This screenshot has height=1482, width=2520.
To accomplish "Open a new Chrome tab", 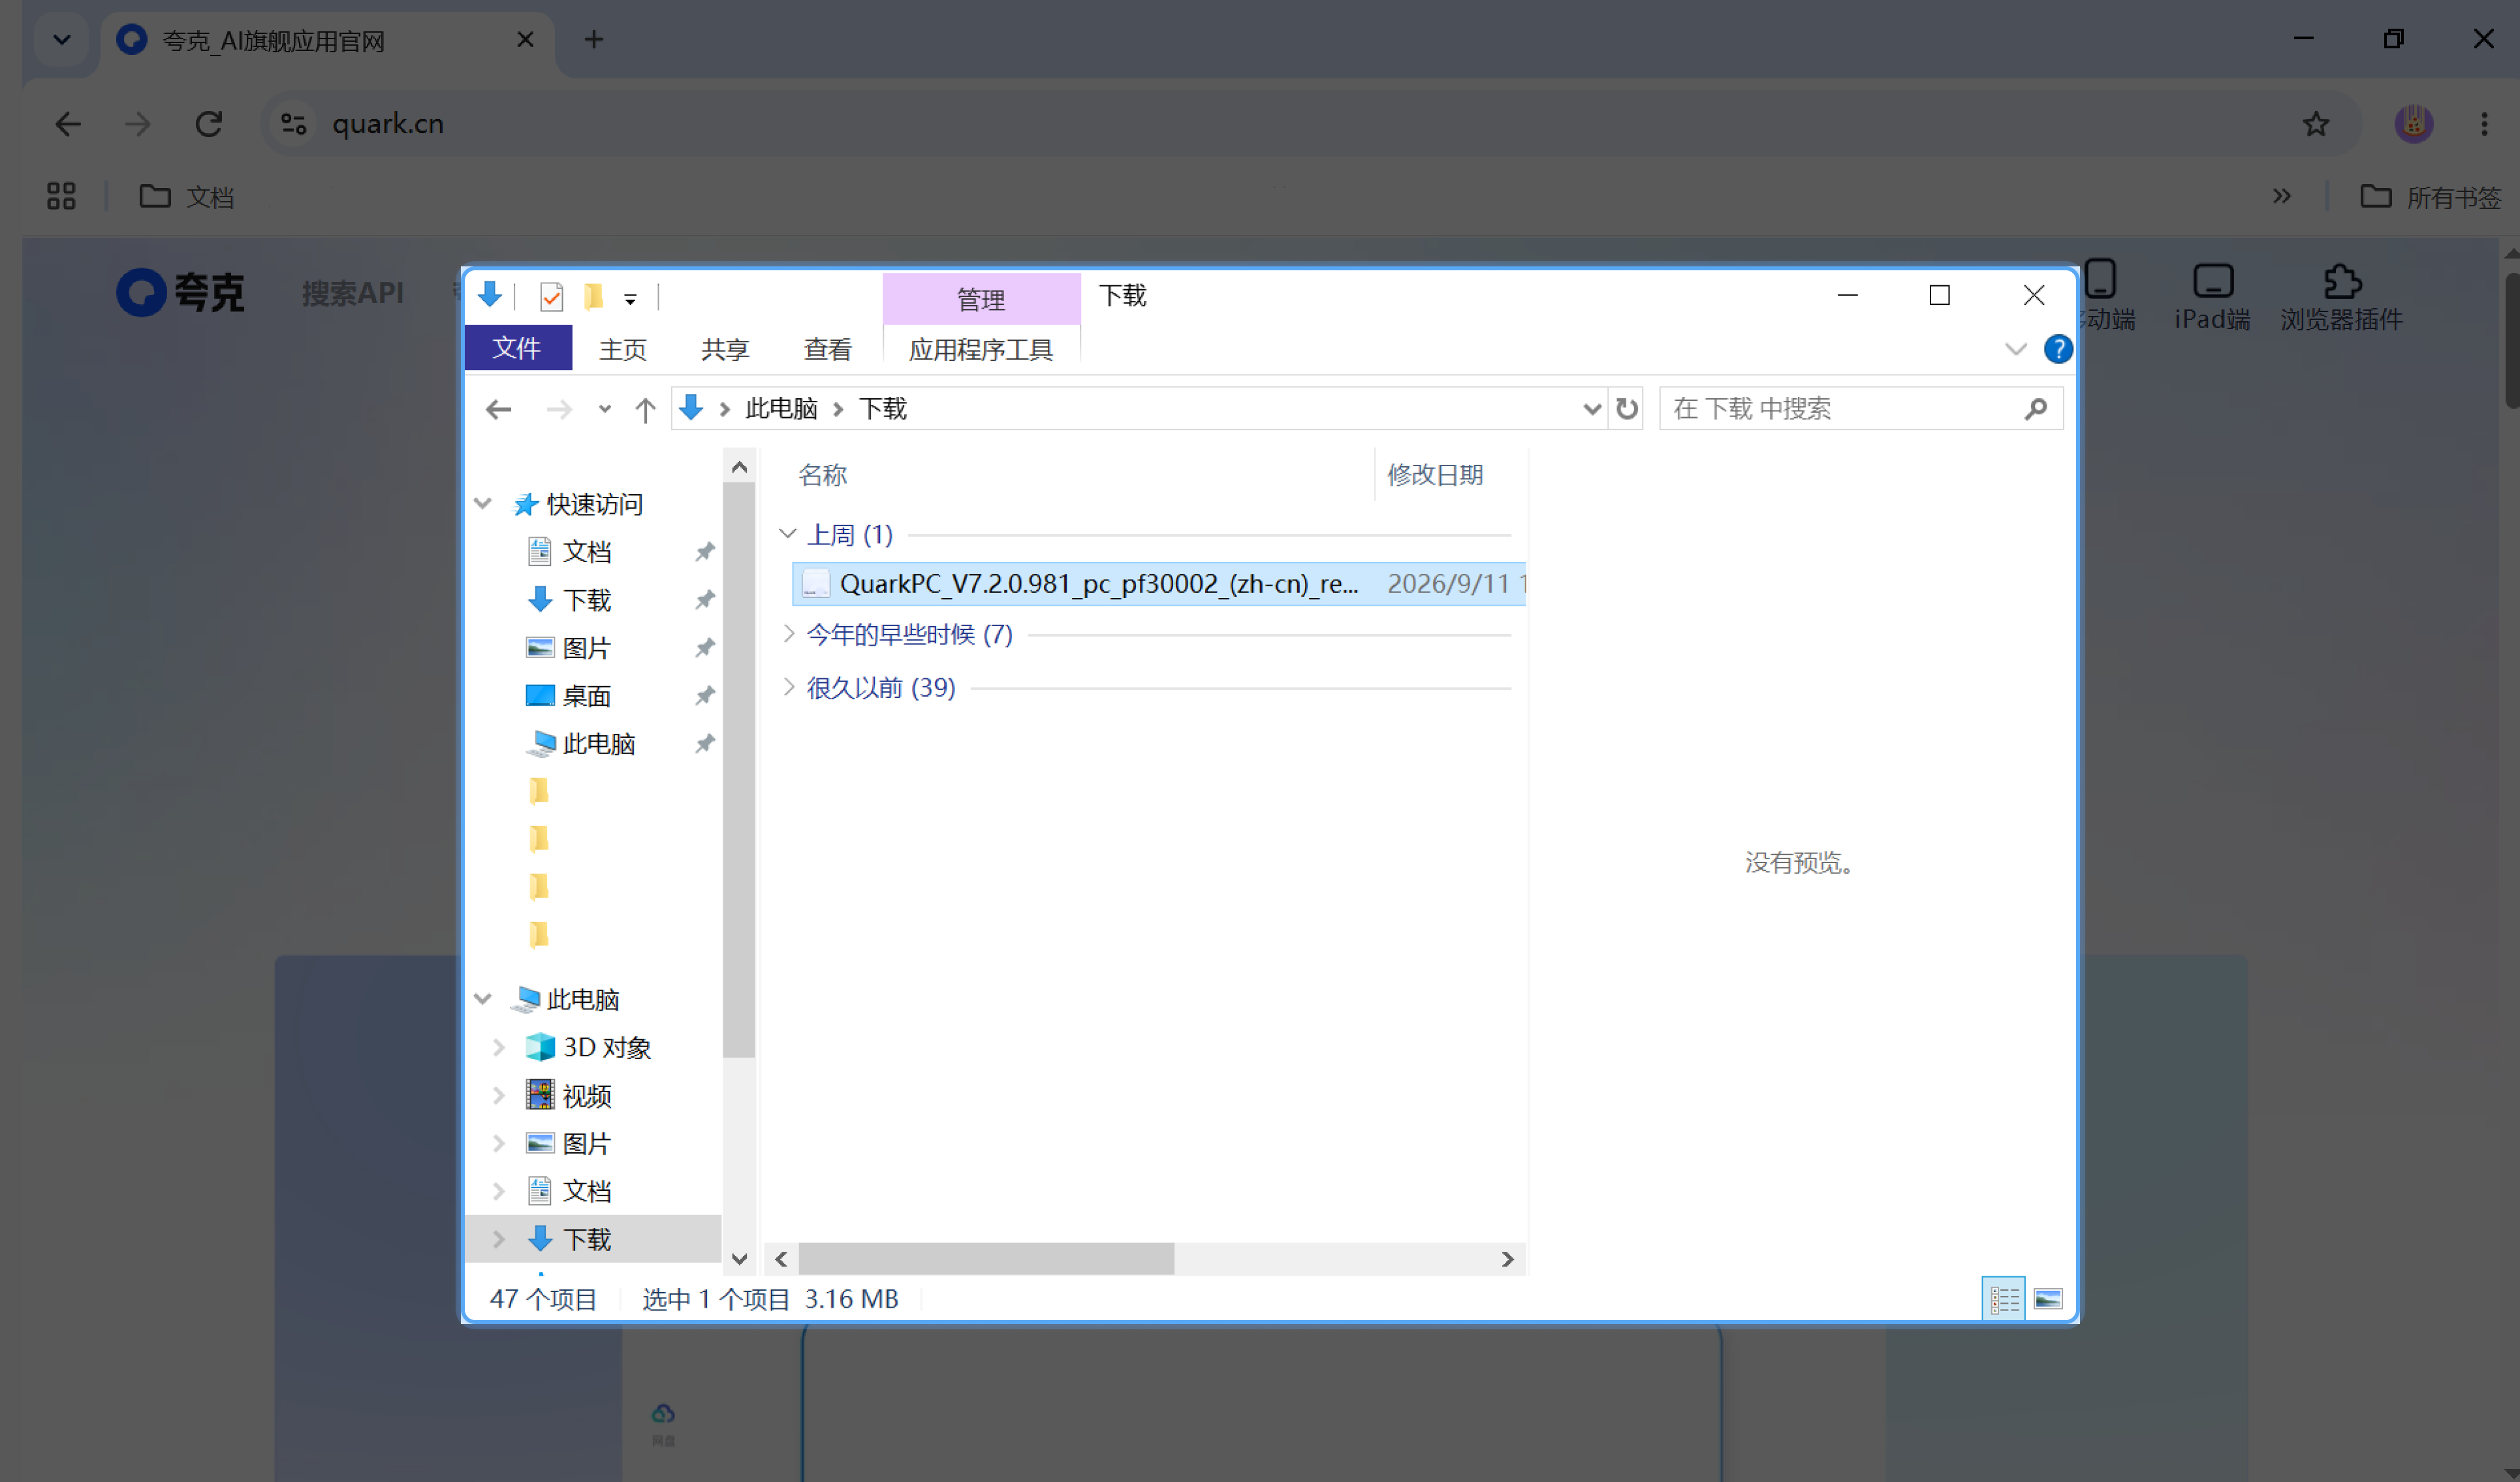I will point(594,39).
